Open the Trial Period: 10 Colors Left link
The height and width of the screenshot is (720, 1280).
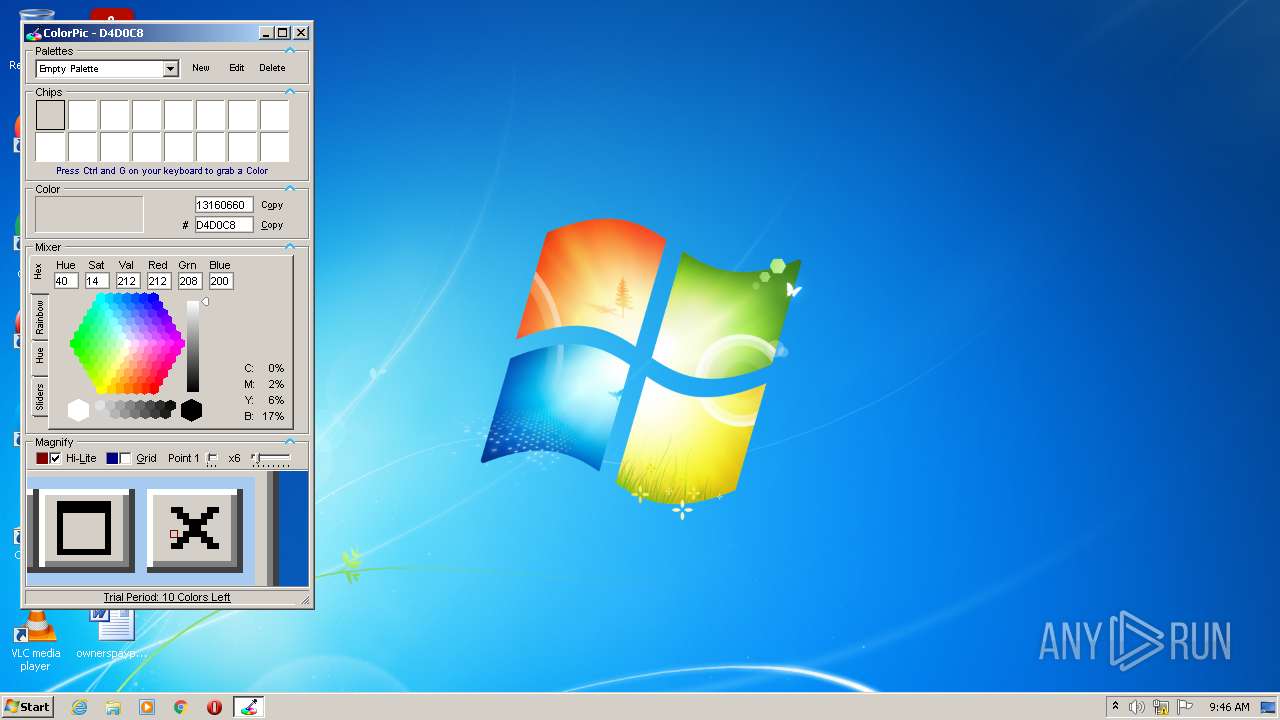167,597
